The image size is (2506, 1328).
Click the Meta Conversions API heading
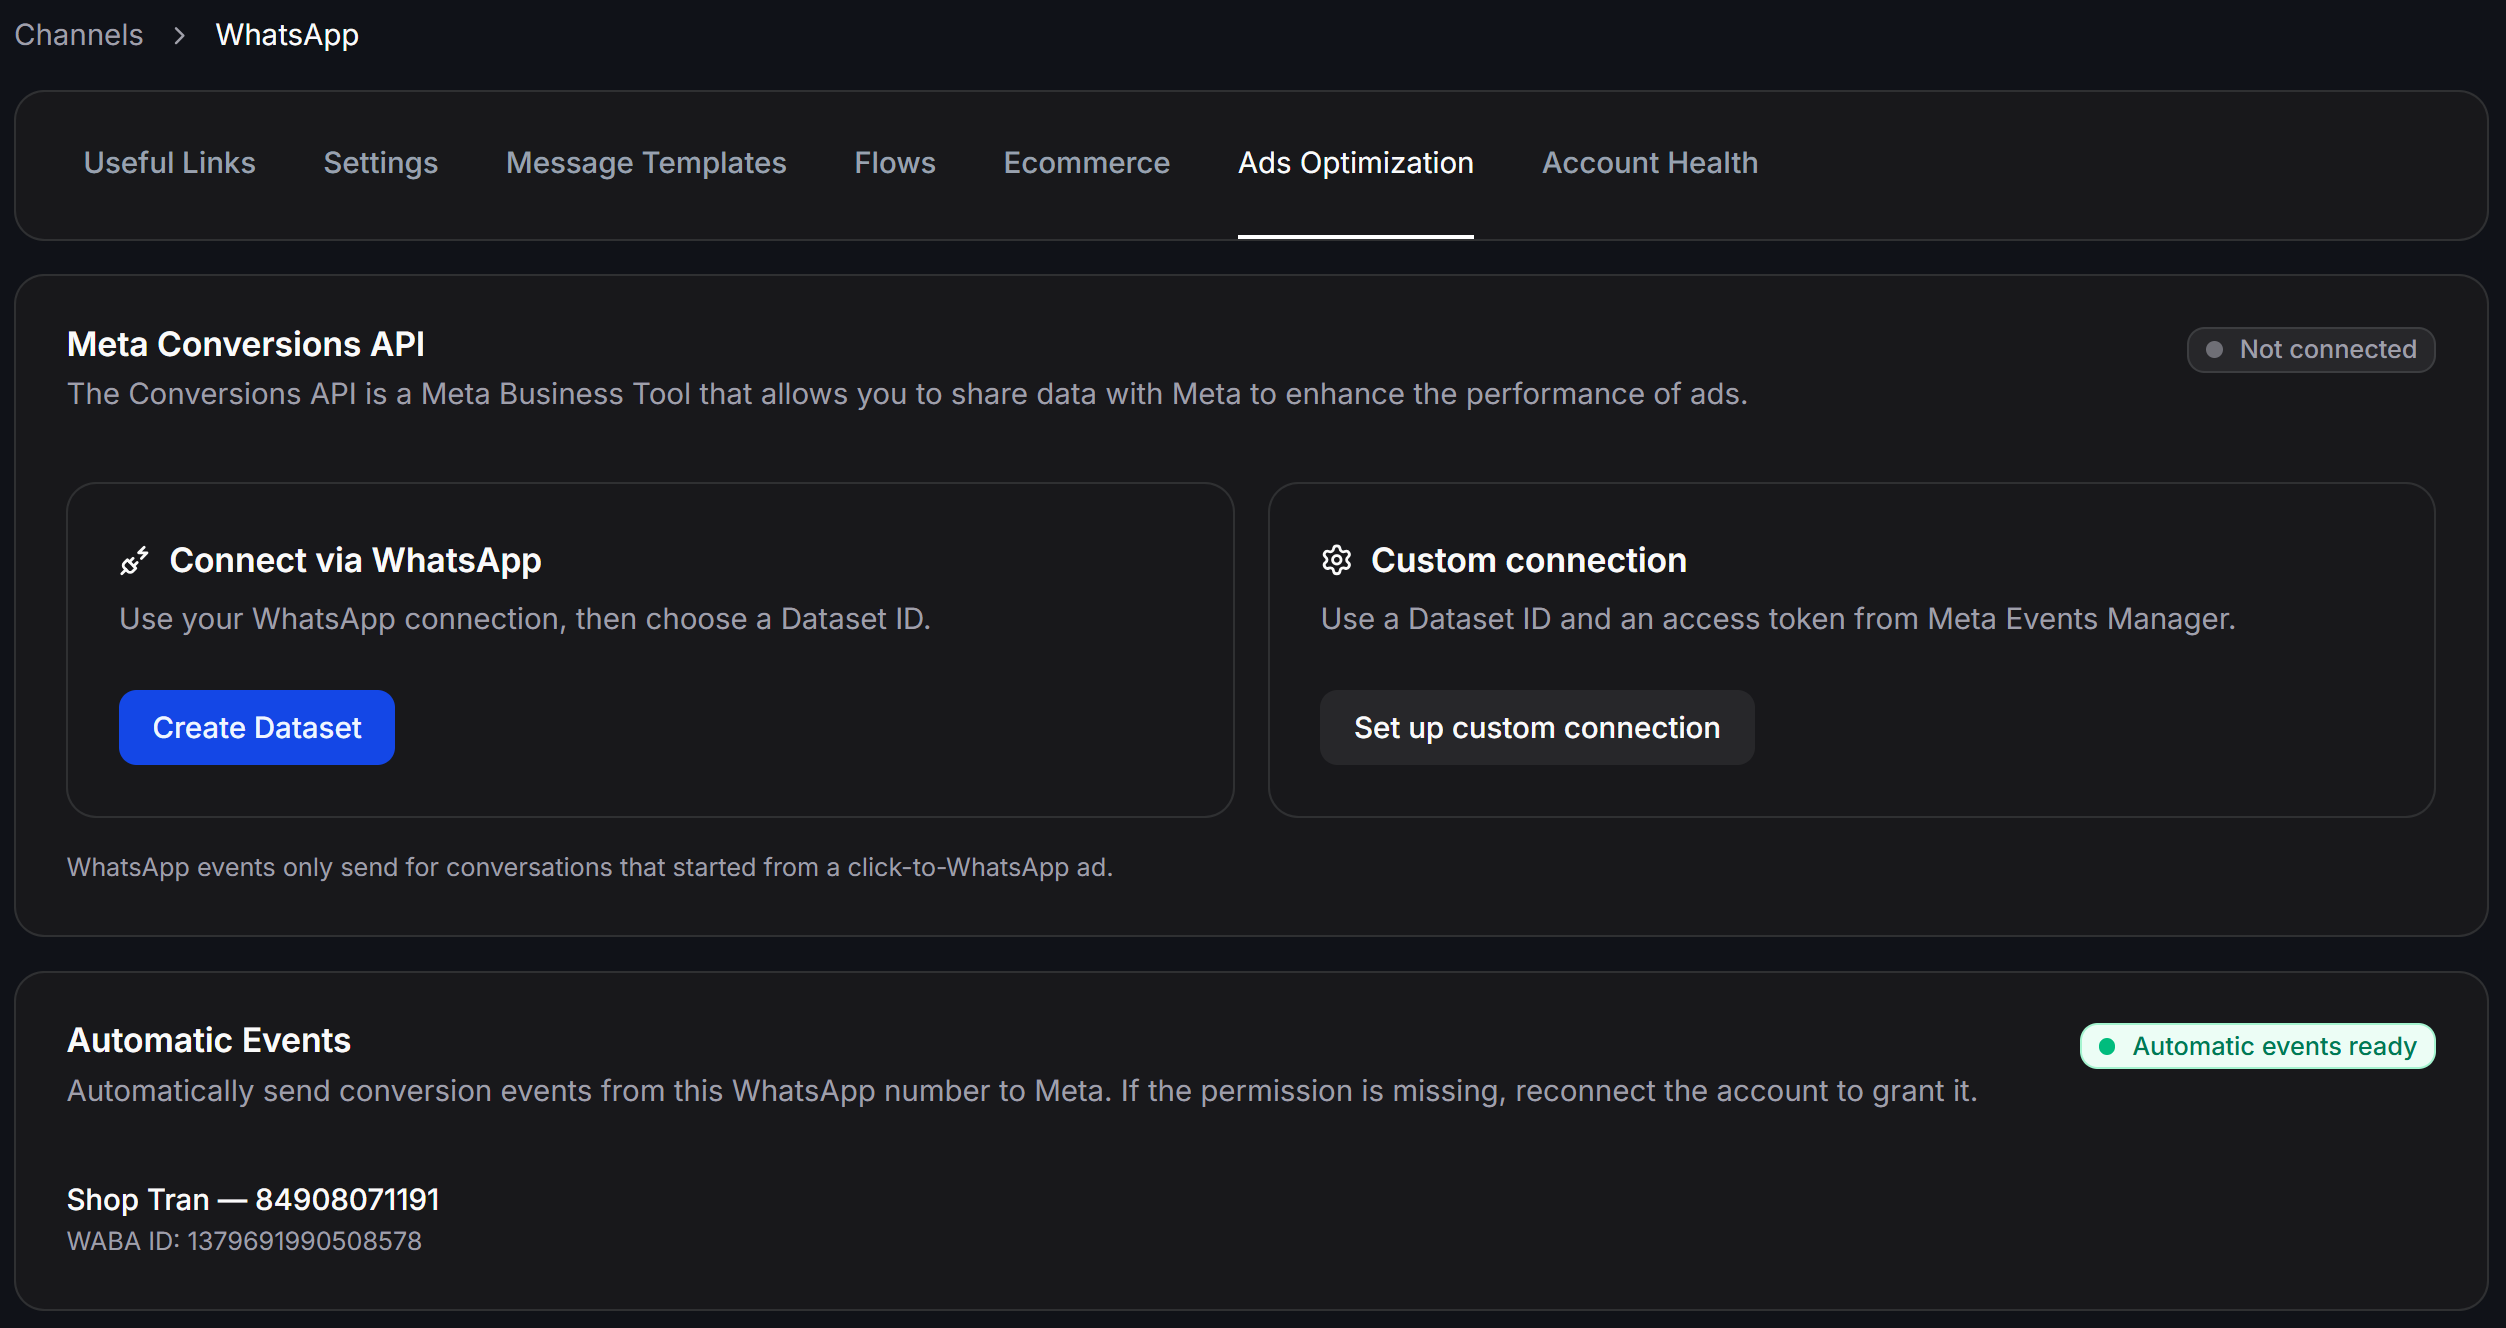[246, 344]
